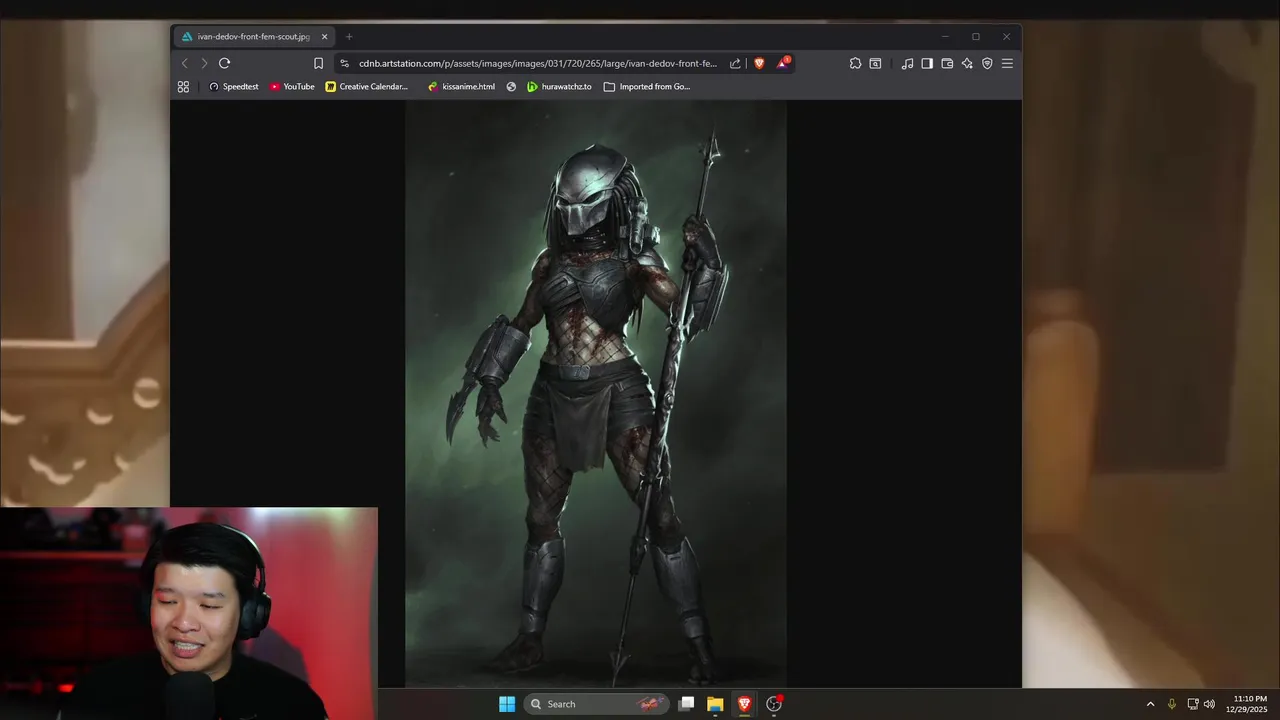Viewport: 1280px width, 720px height.
Task: Open the hurawatchz.to bookmark
Action: [559, 87]
